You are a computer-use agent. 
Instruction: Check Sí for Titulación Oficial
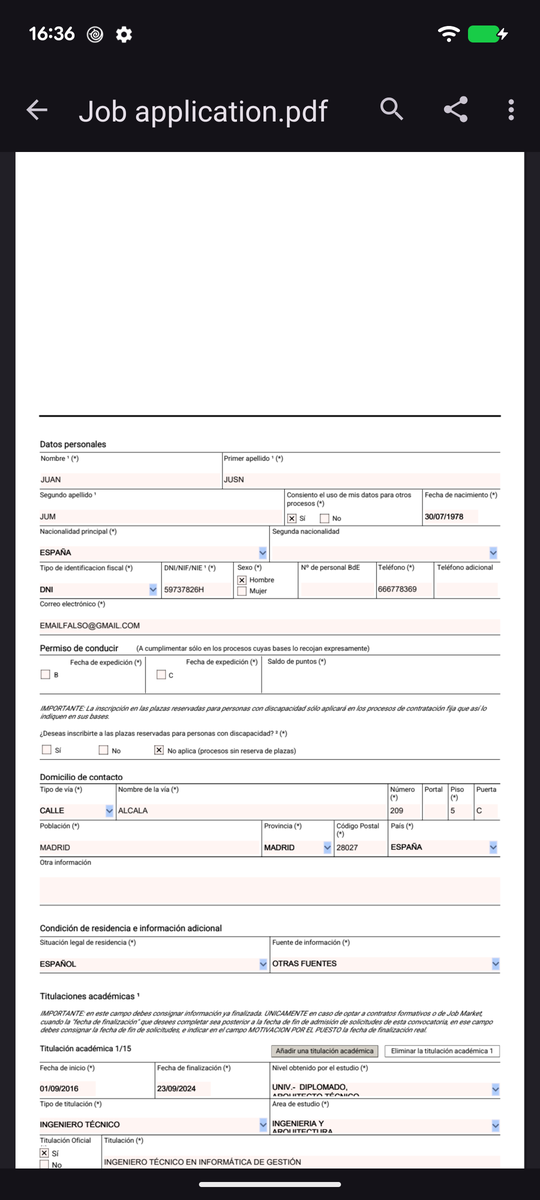point(44,1153)
